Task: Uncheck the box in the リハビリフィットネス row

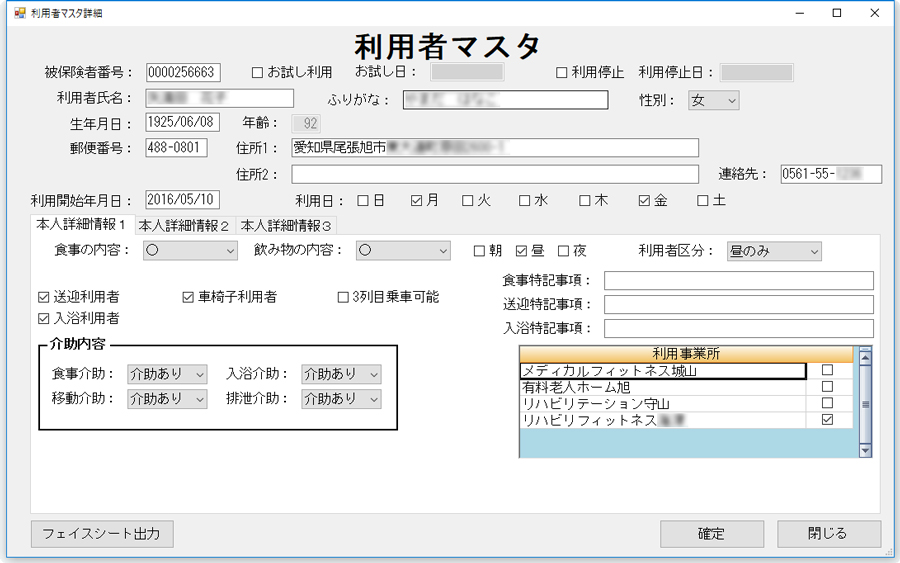Action: tap(827, 420)
